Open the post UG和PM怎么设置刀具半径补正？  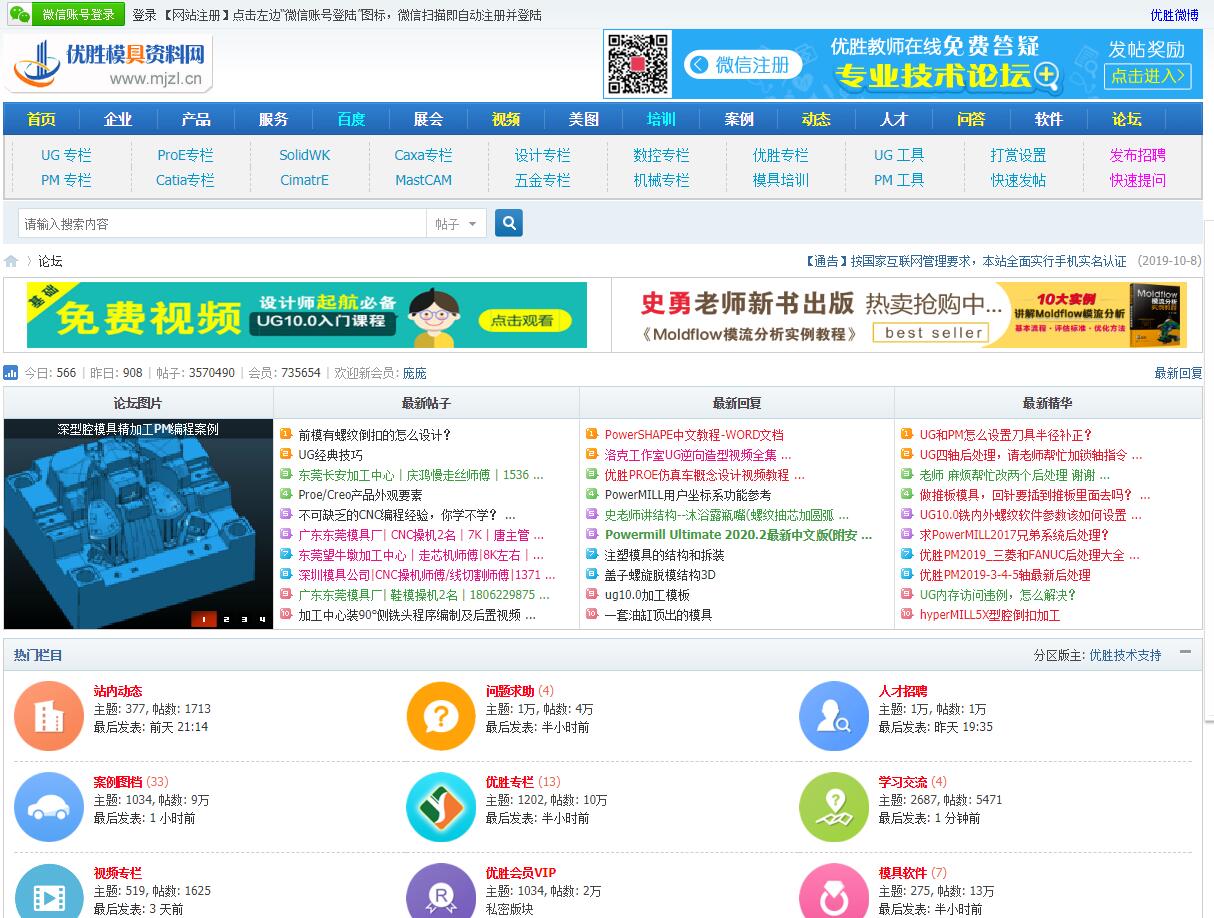click(1006, 435)
